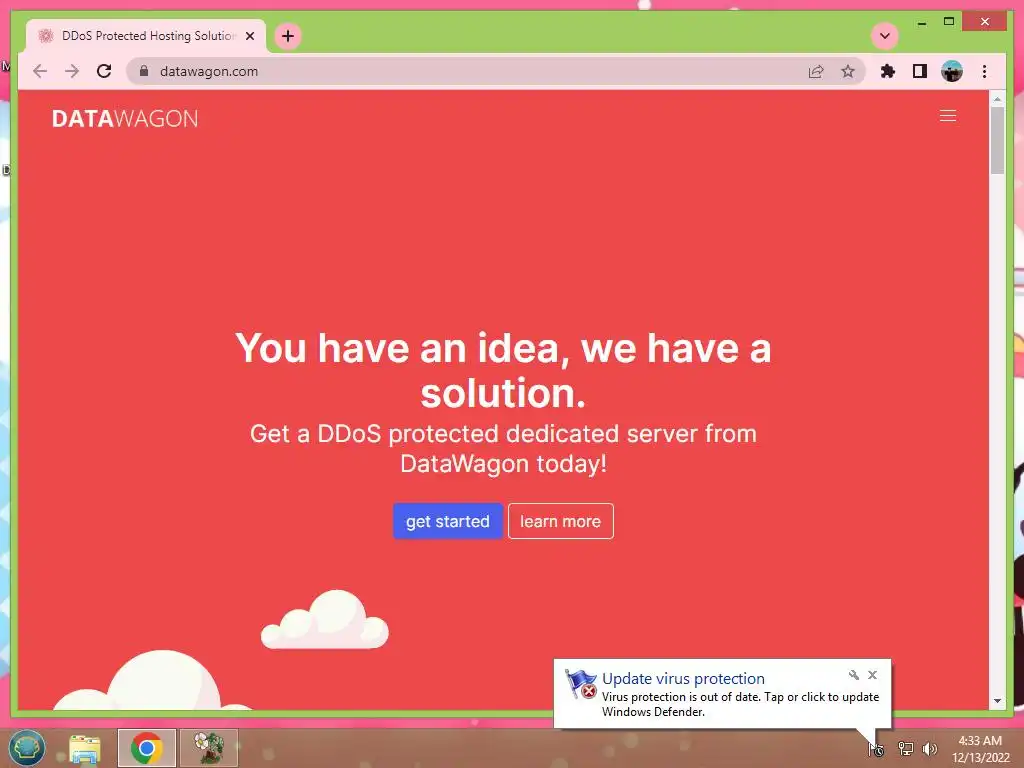Screen dimensions: 1024x768
Task: Expand the tab search dropdown arrow
Action: click(885, 36)
